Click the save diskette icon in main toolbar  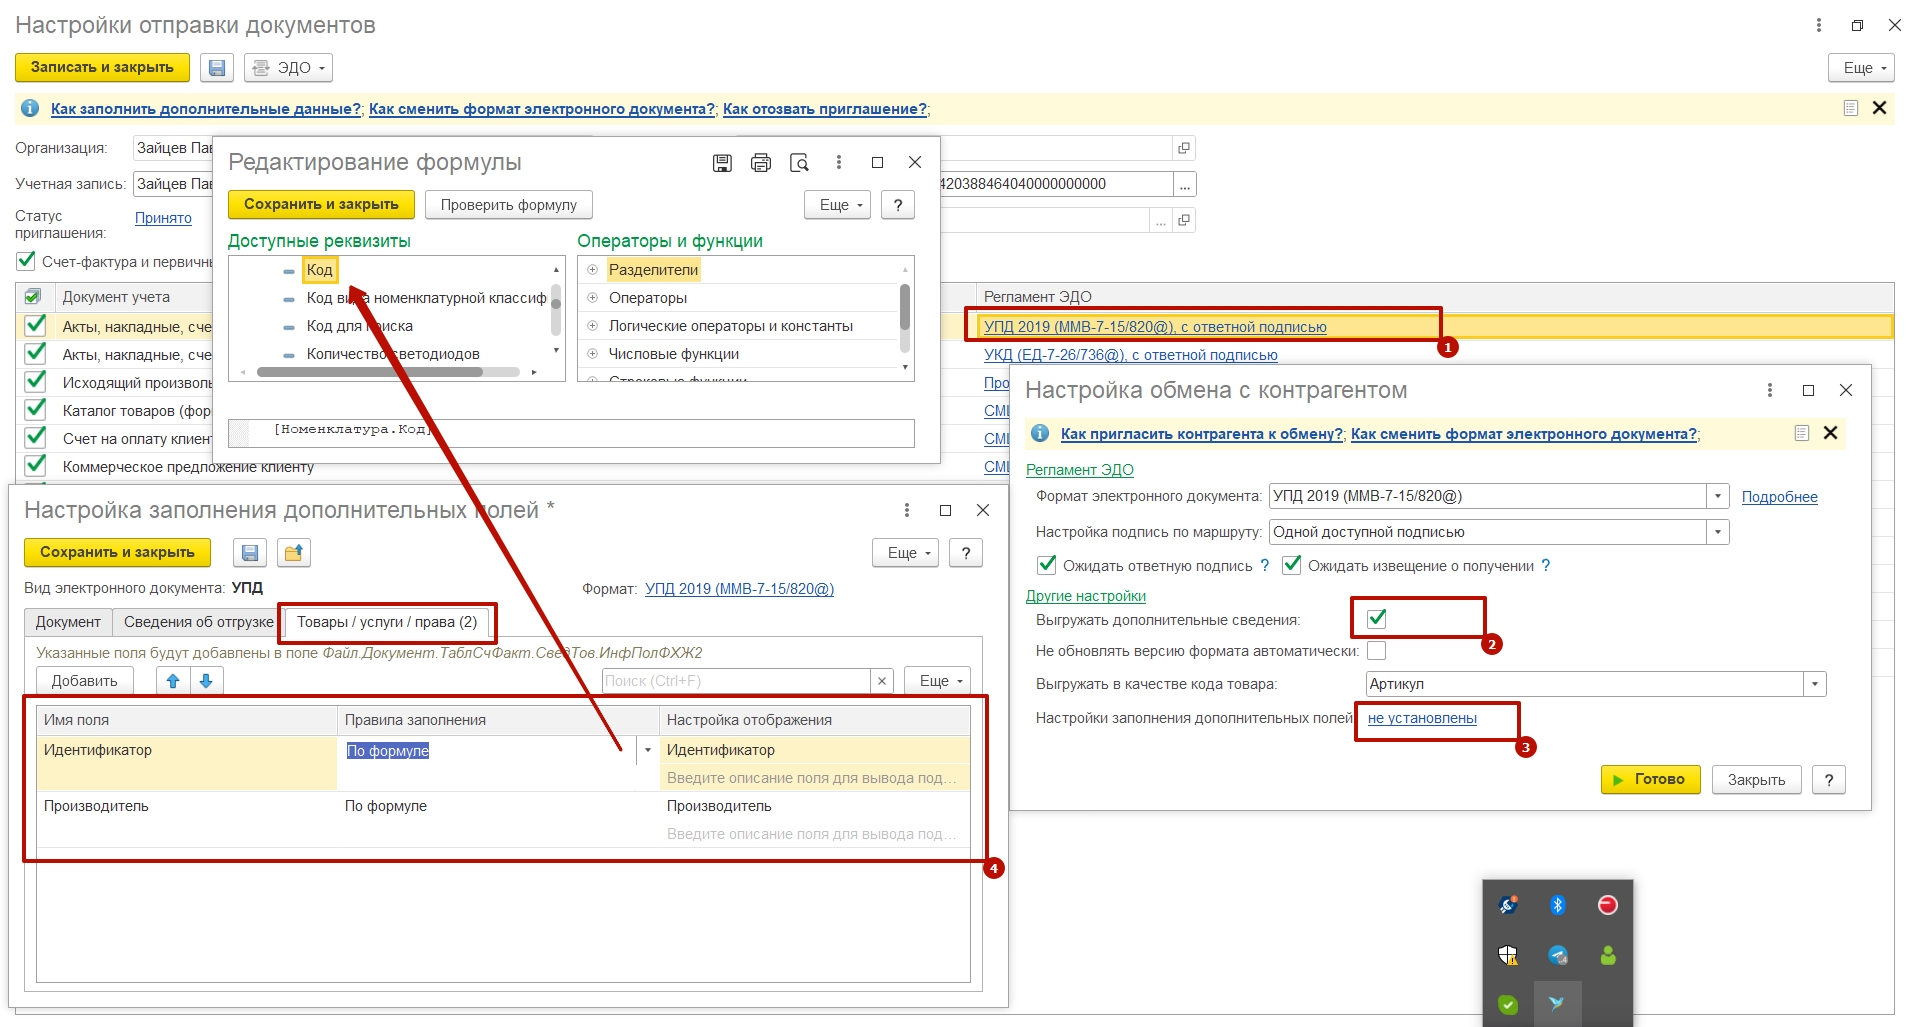tap(217, 68)
